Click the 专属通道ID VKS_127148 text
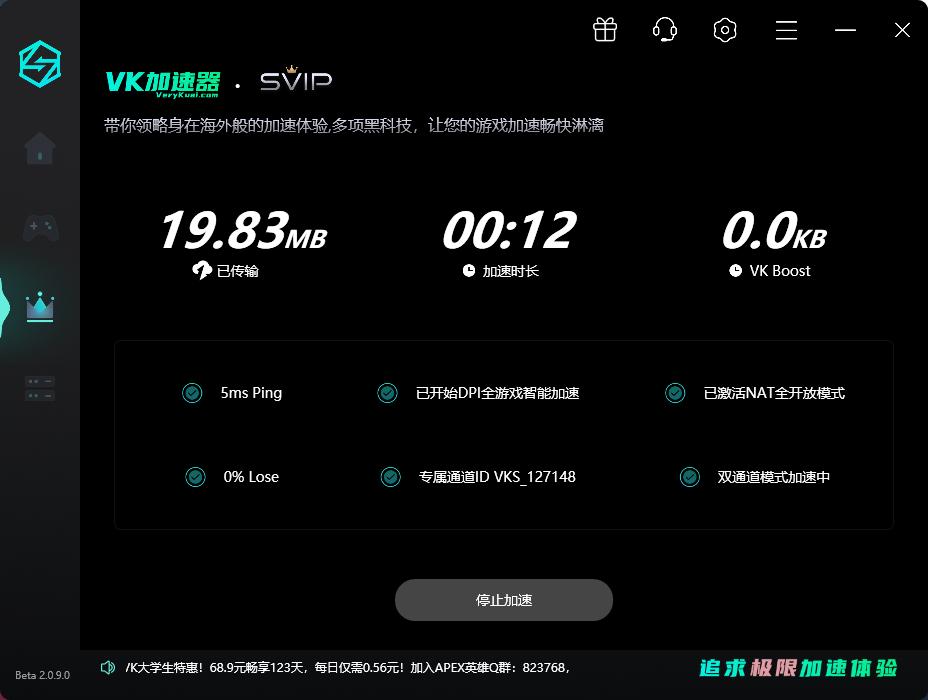The height and width of the screenshot is (700, 928). pos(497,477)
